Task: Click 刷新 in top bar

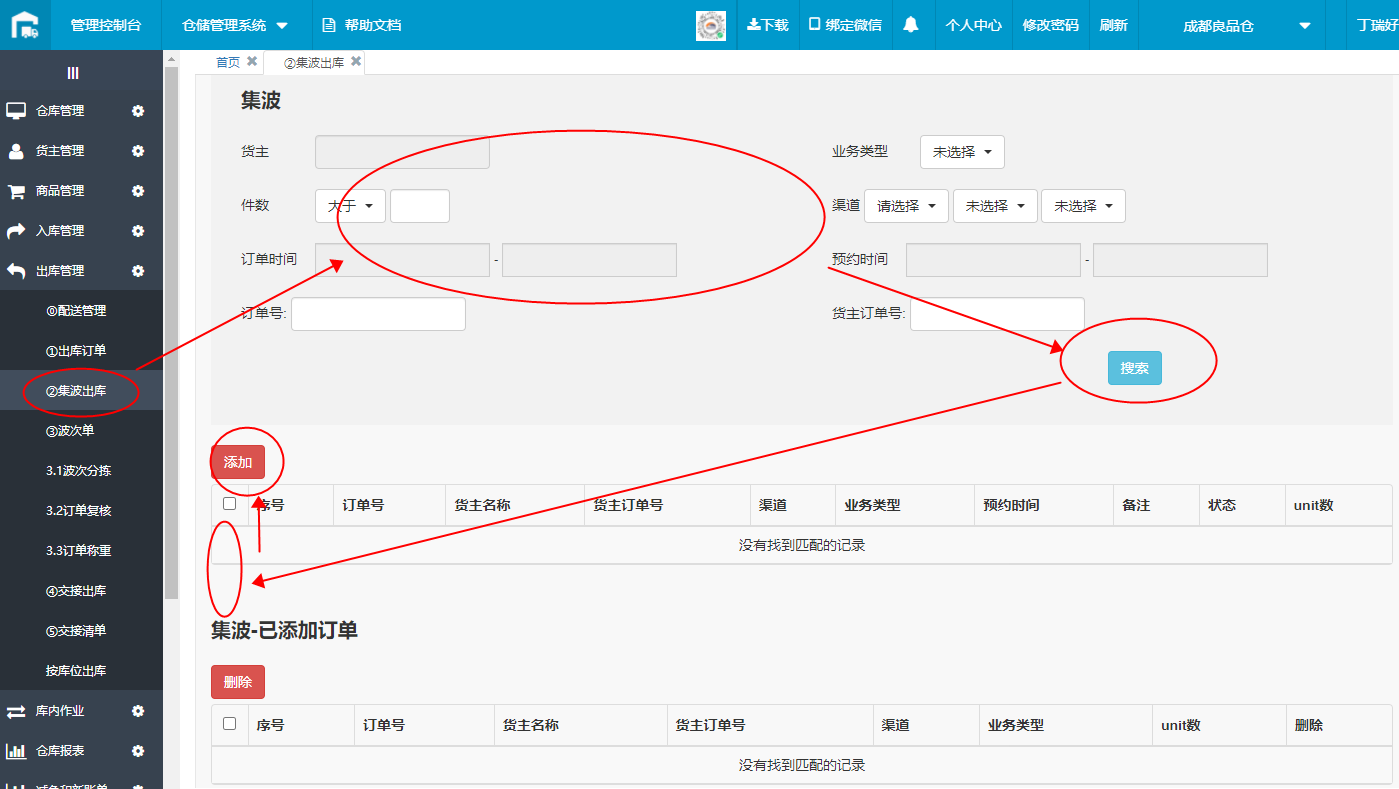Action: 1113,25
